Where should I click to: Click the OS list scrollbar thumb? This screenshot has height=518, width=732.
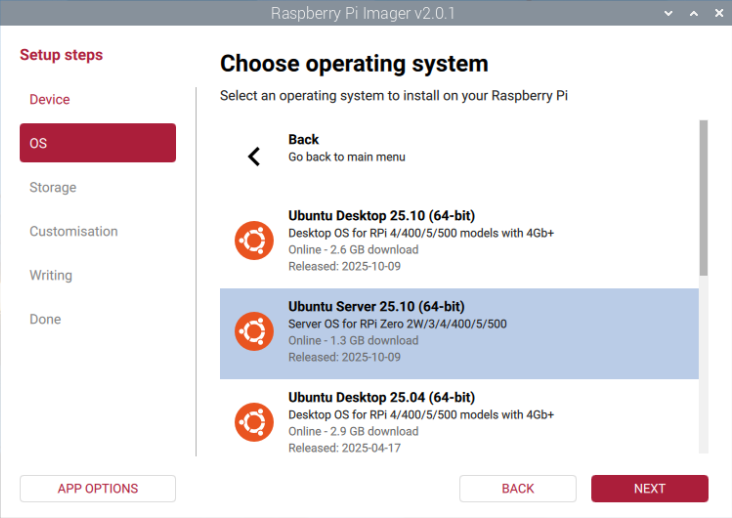(x=704, y=198)
